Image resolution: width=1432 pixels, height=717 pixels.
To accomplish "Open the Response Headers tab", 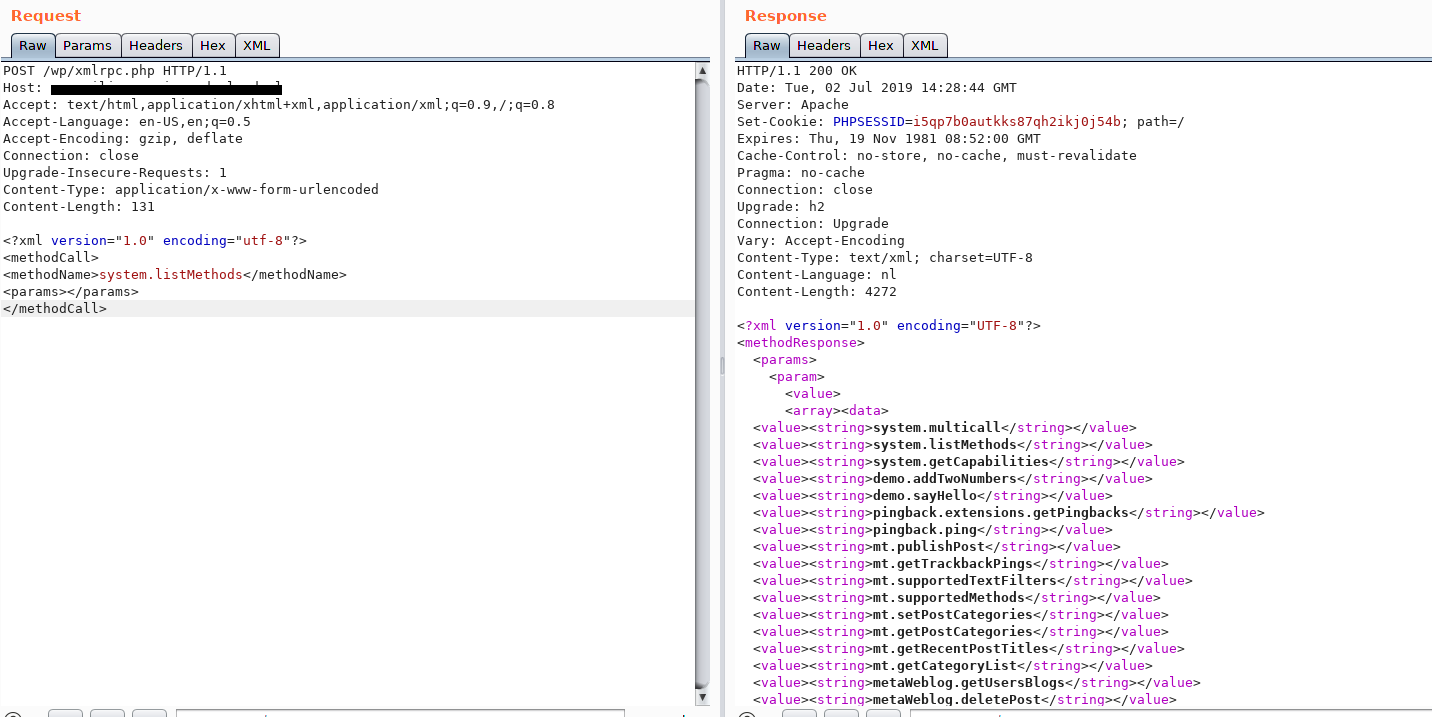I will (823, 46).
